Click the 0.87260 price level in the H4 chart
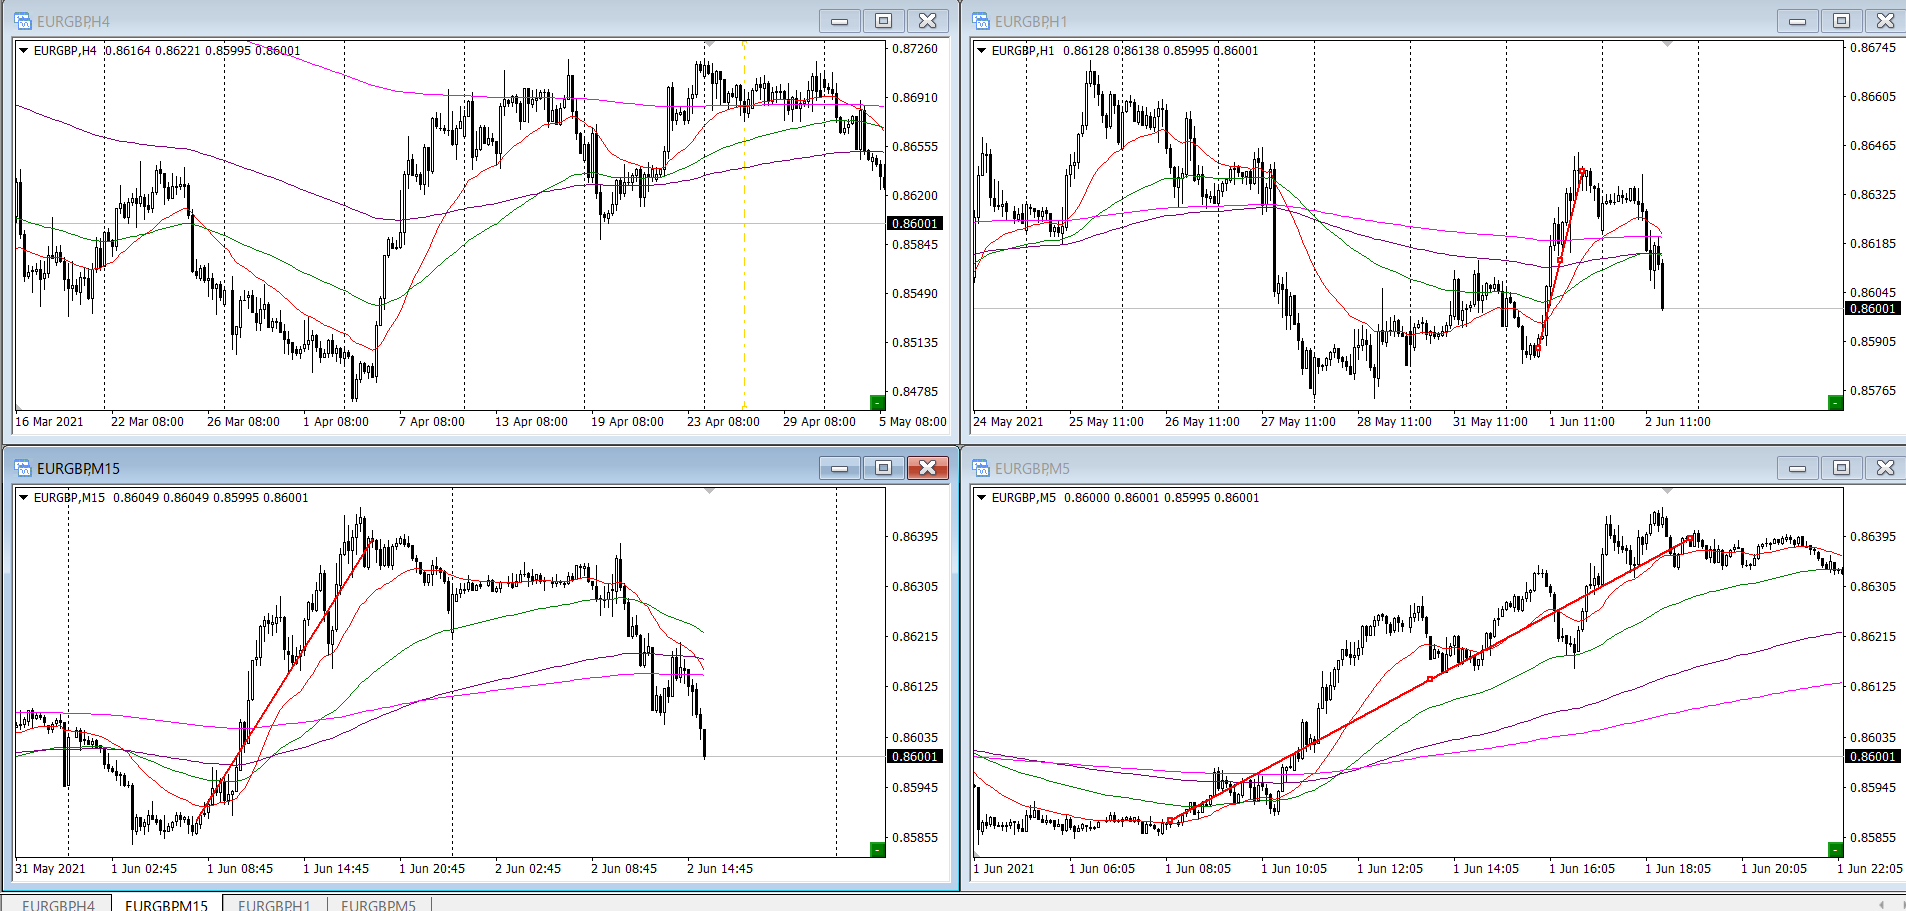 point(915,48)
